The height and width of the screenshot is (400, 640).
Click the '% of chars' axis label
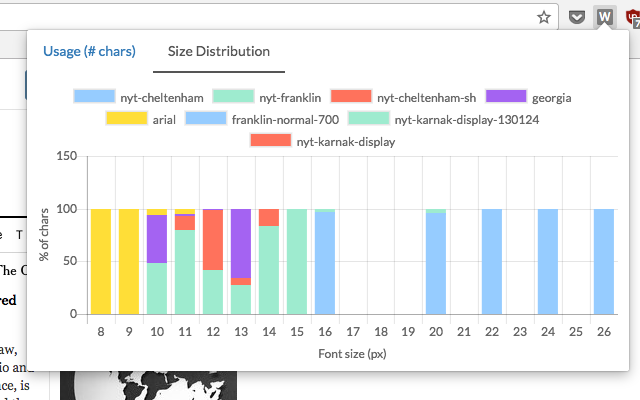(44, 235)
